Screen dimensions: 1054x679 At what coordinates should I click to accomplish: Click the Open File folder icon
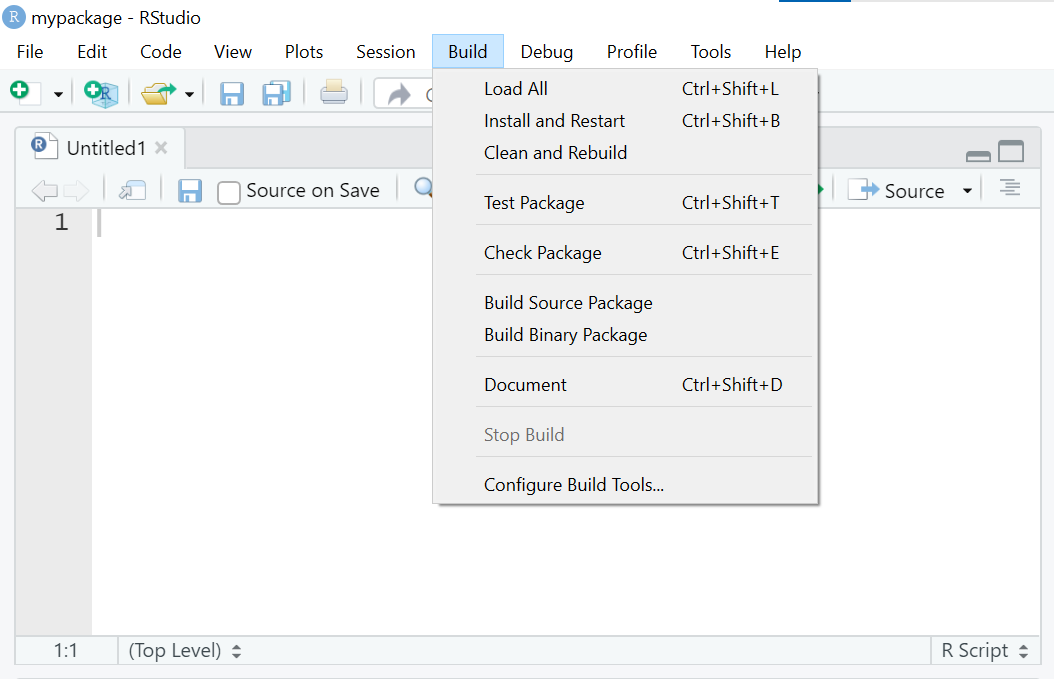coord(158,93)
